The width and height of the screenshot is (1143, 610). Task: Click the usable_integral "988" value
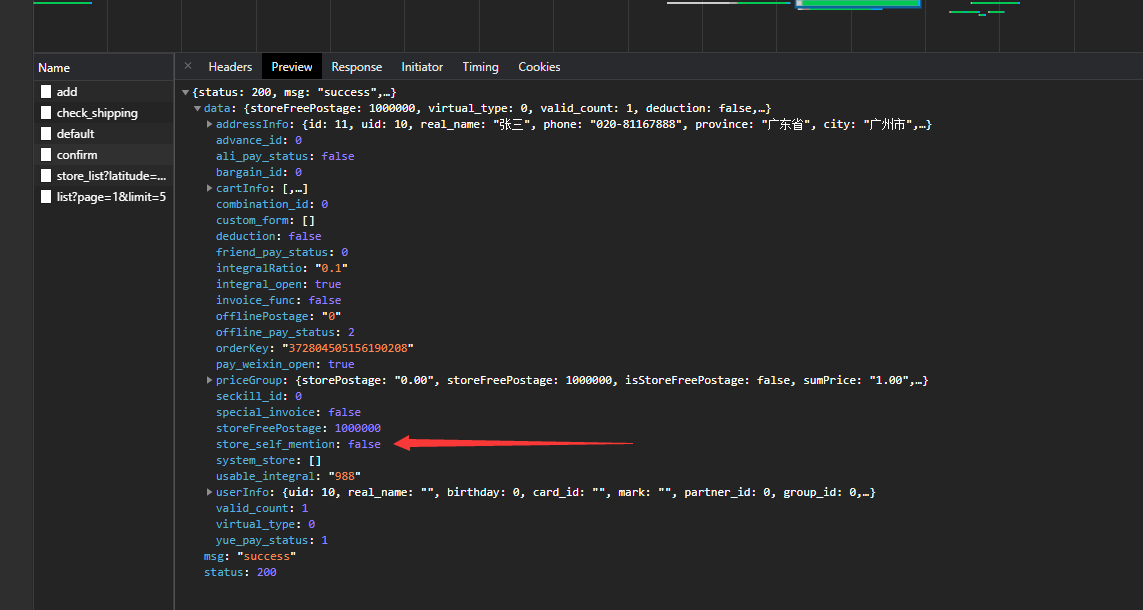click(344, 477)
